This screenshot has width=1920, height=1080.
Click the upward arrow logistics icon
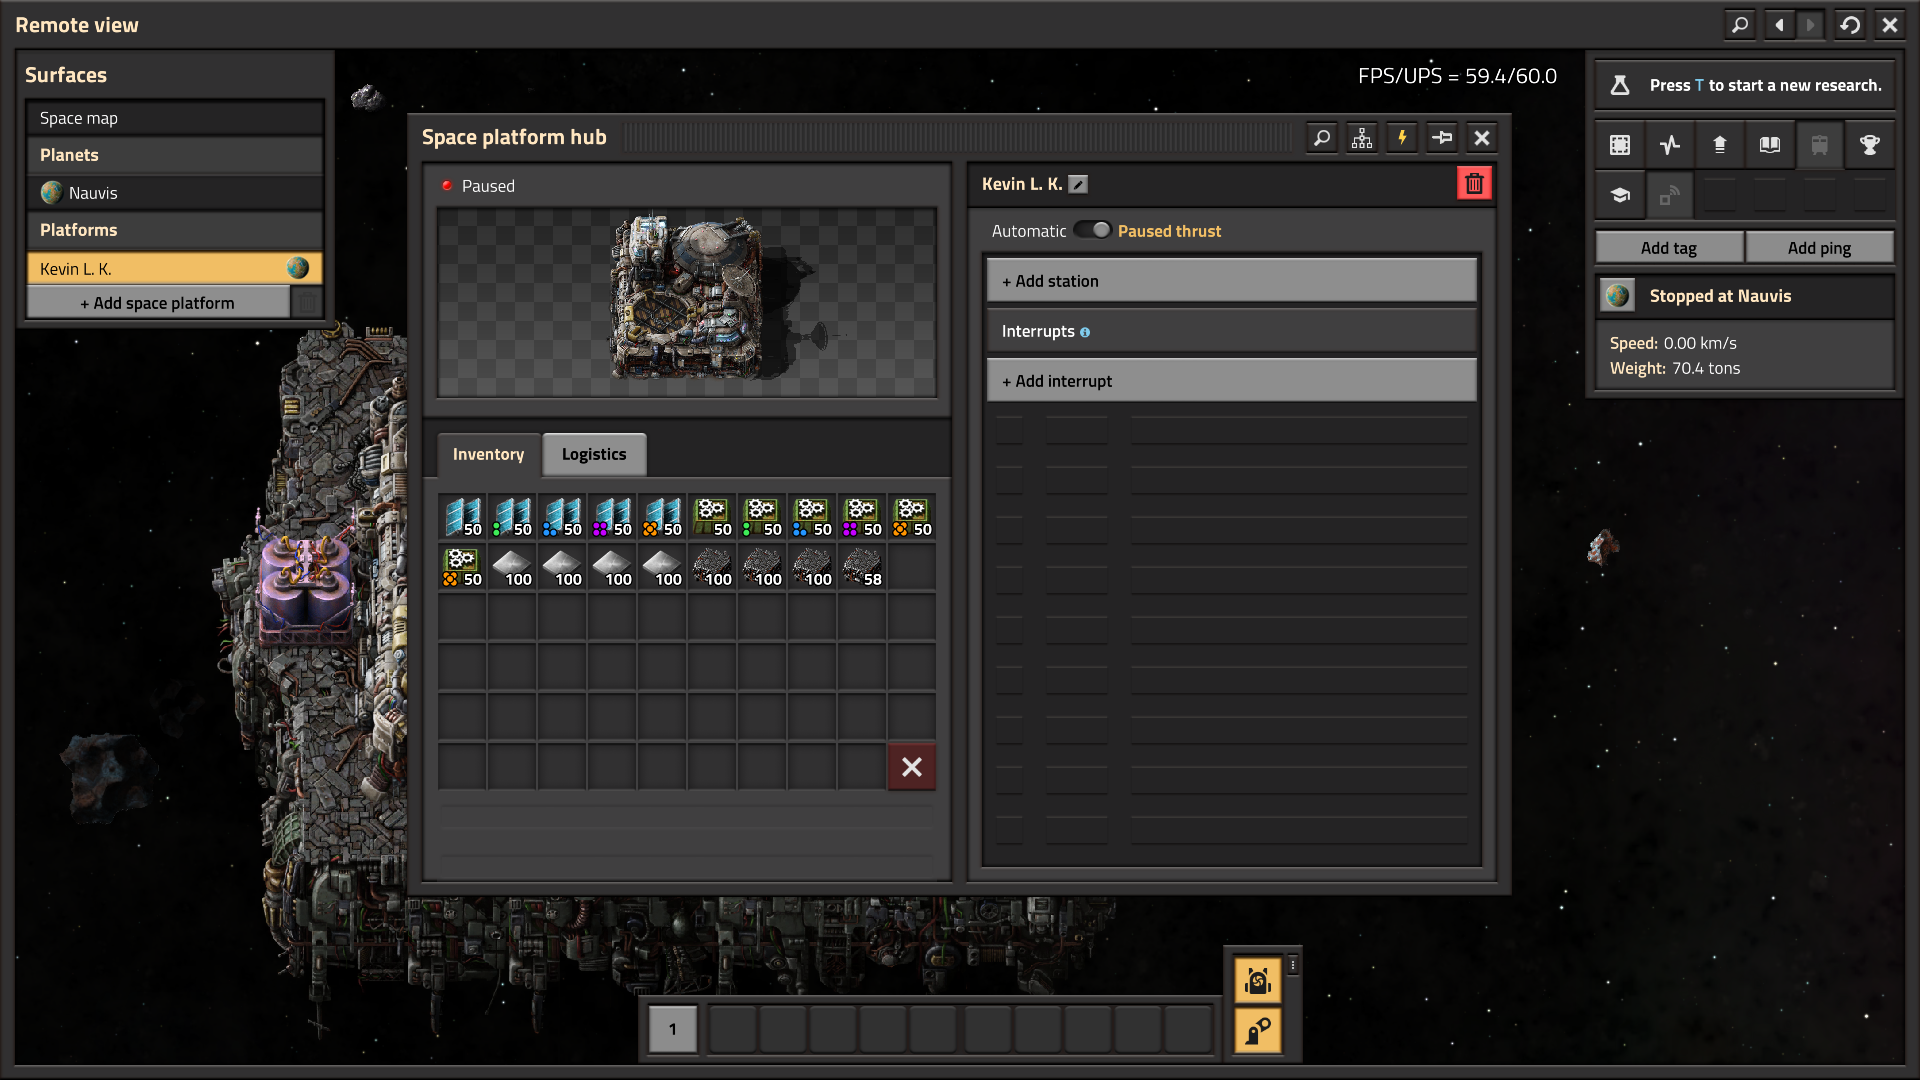point(1720,145)
